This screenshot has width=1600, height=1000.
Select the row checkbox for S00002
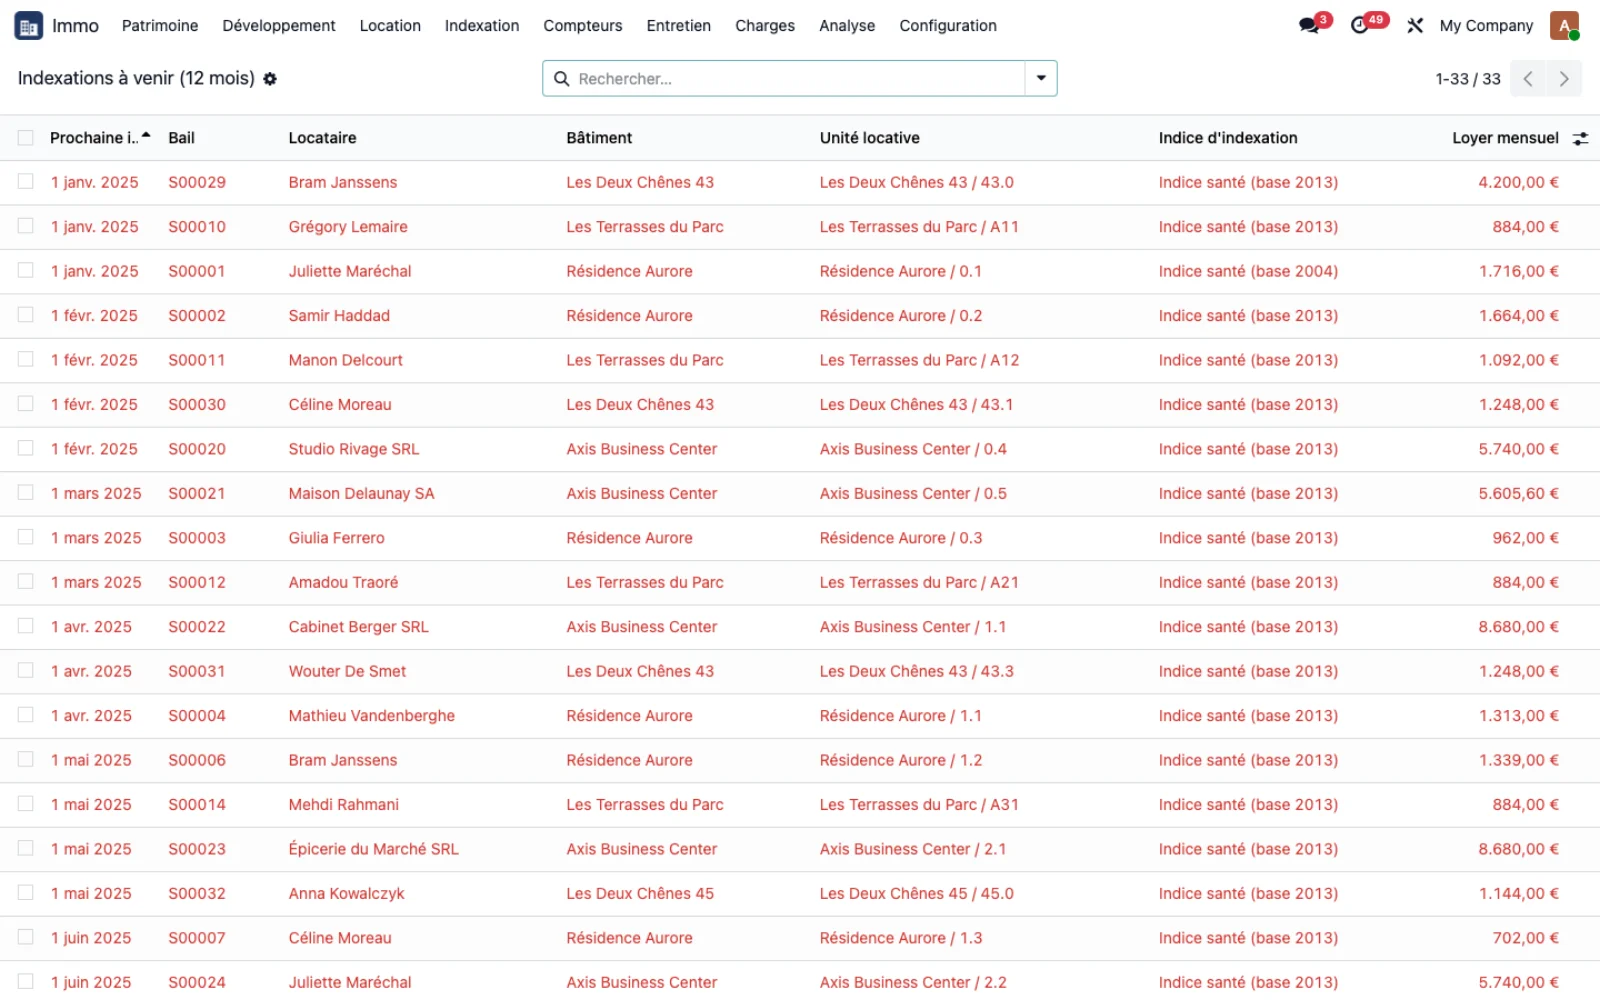point(26,315)
